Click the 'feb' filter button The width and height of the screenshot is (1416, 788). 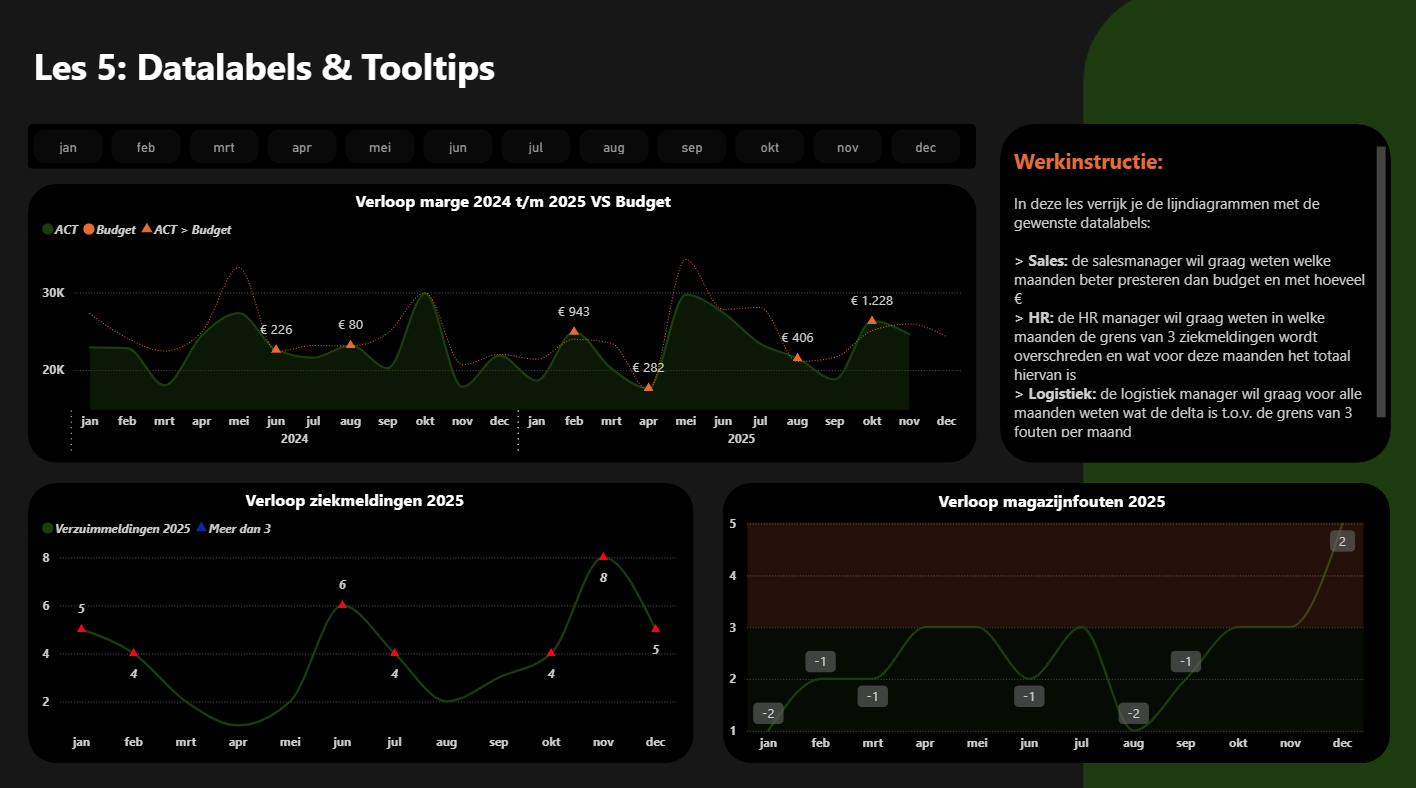click(146, 146)
